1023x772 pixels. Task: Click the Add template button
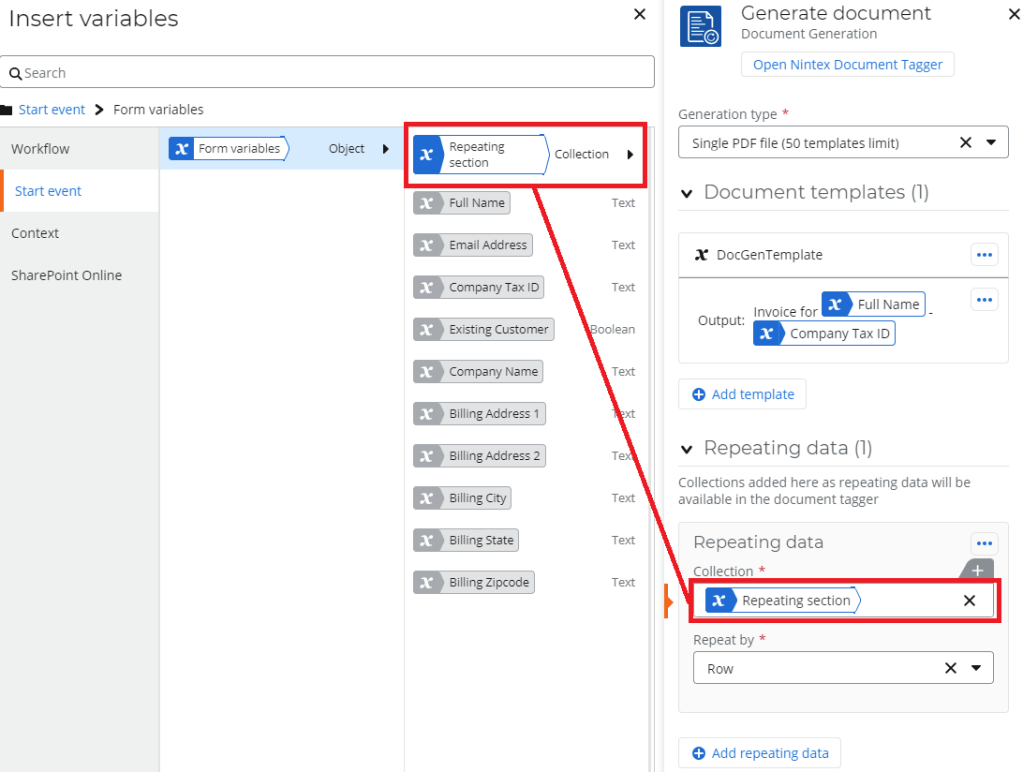(742, 395)
